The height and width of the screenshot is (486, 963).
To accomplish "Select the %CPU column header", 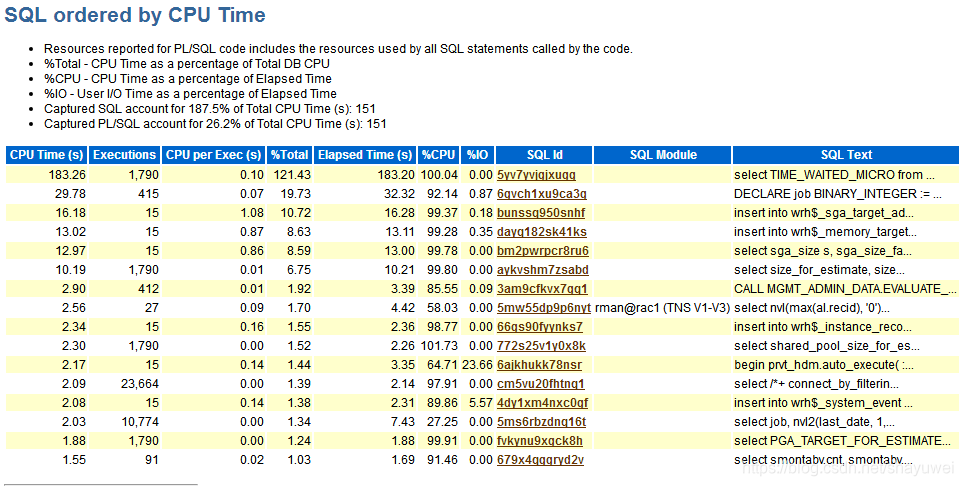I will (x=439, y=155).
